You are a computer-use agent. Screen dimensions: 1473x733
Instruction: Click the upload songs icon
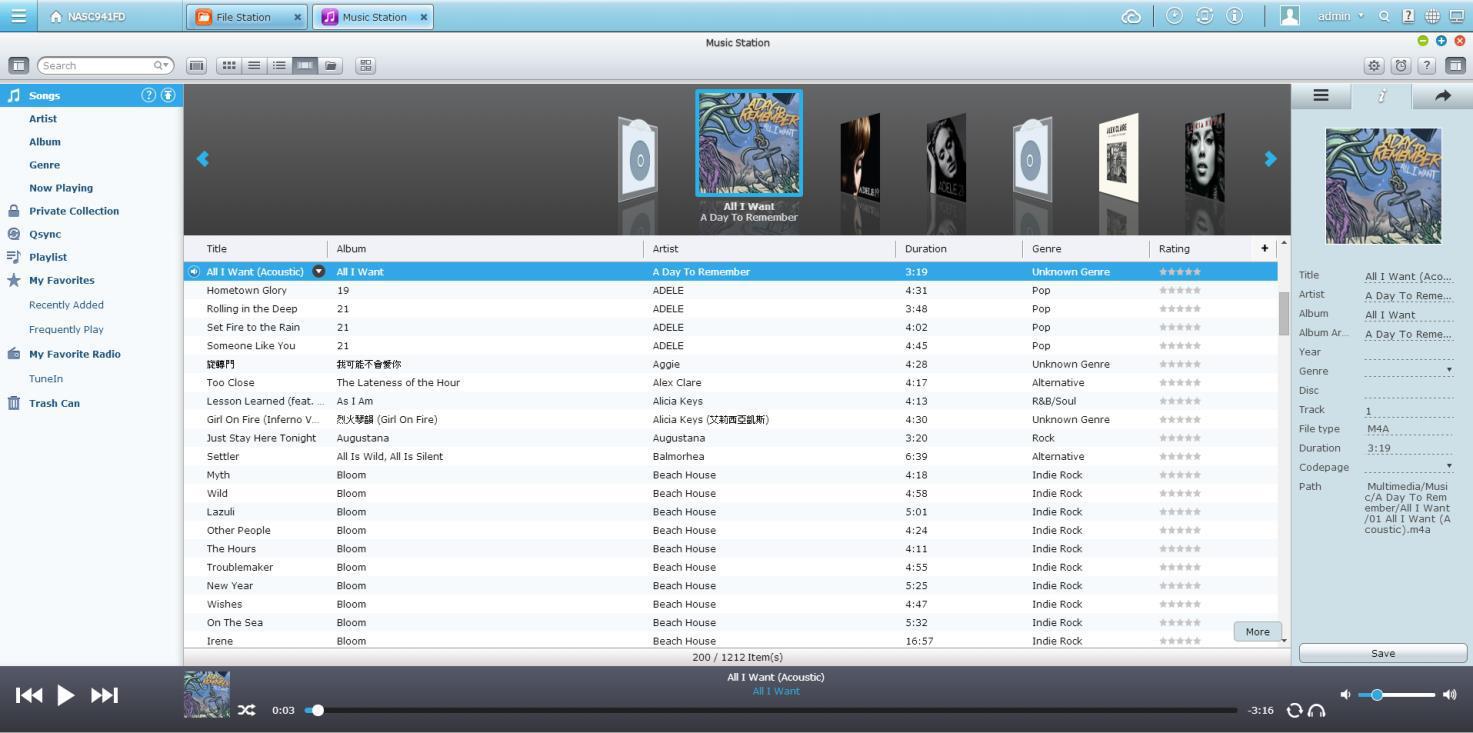(x=168, y=95)
